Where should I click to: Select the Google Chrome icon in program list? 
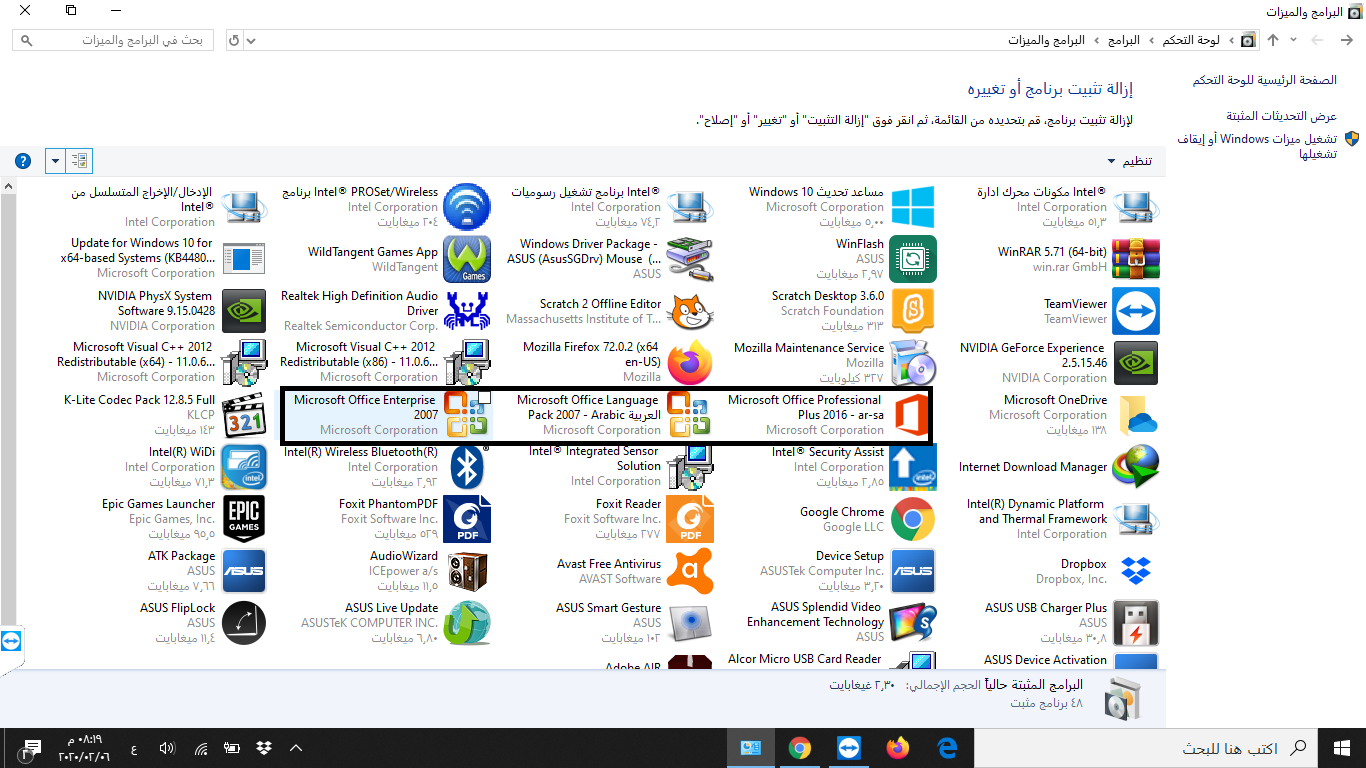pyautogui.click(x=912, y=519)
